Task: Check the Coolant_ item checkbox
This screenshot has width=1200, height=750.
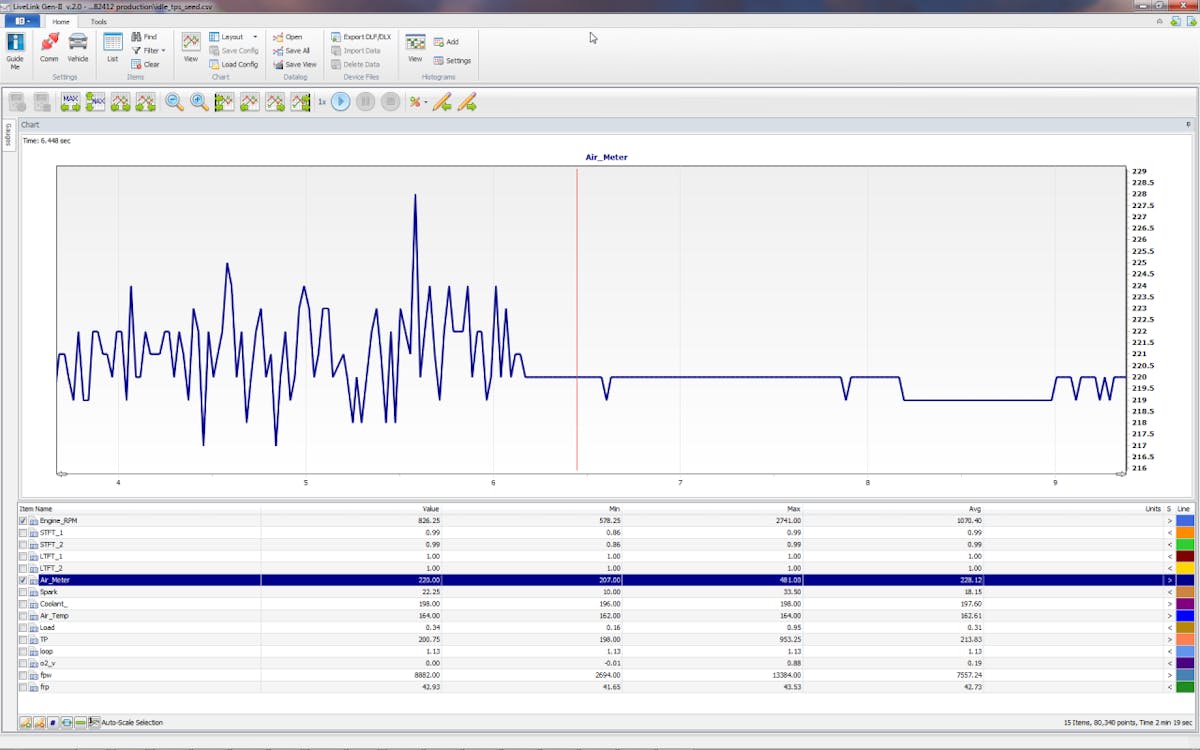Action: 23,604
